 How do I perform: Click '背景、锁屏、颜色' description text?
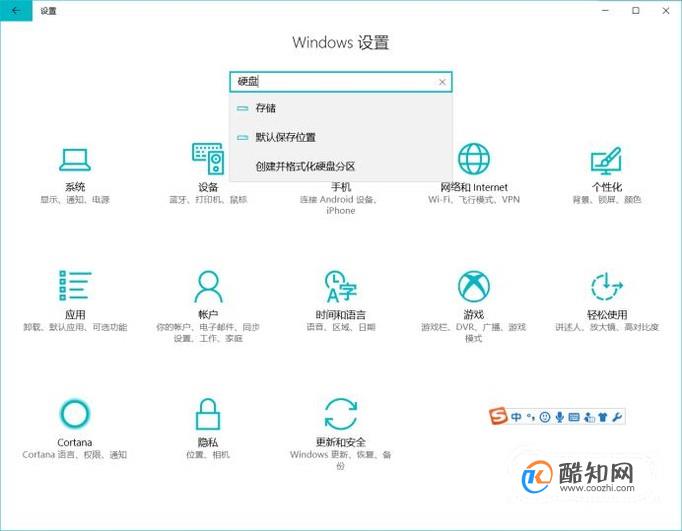pos(607,200)
